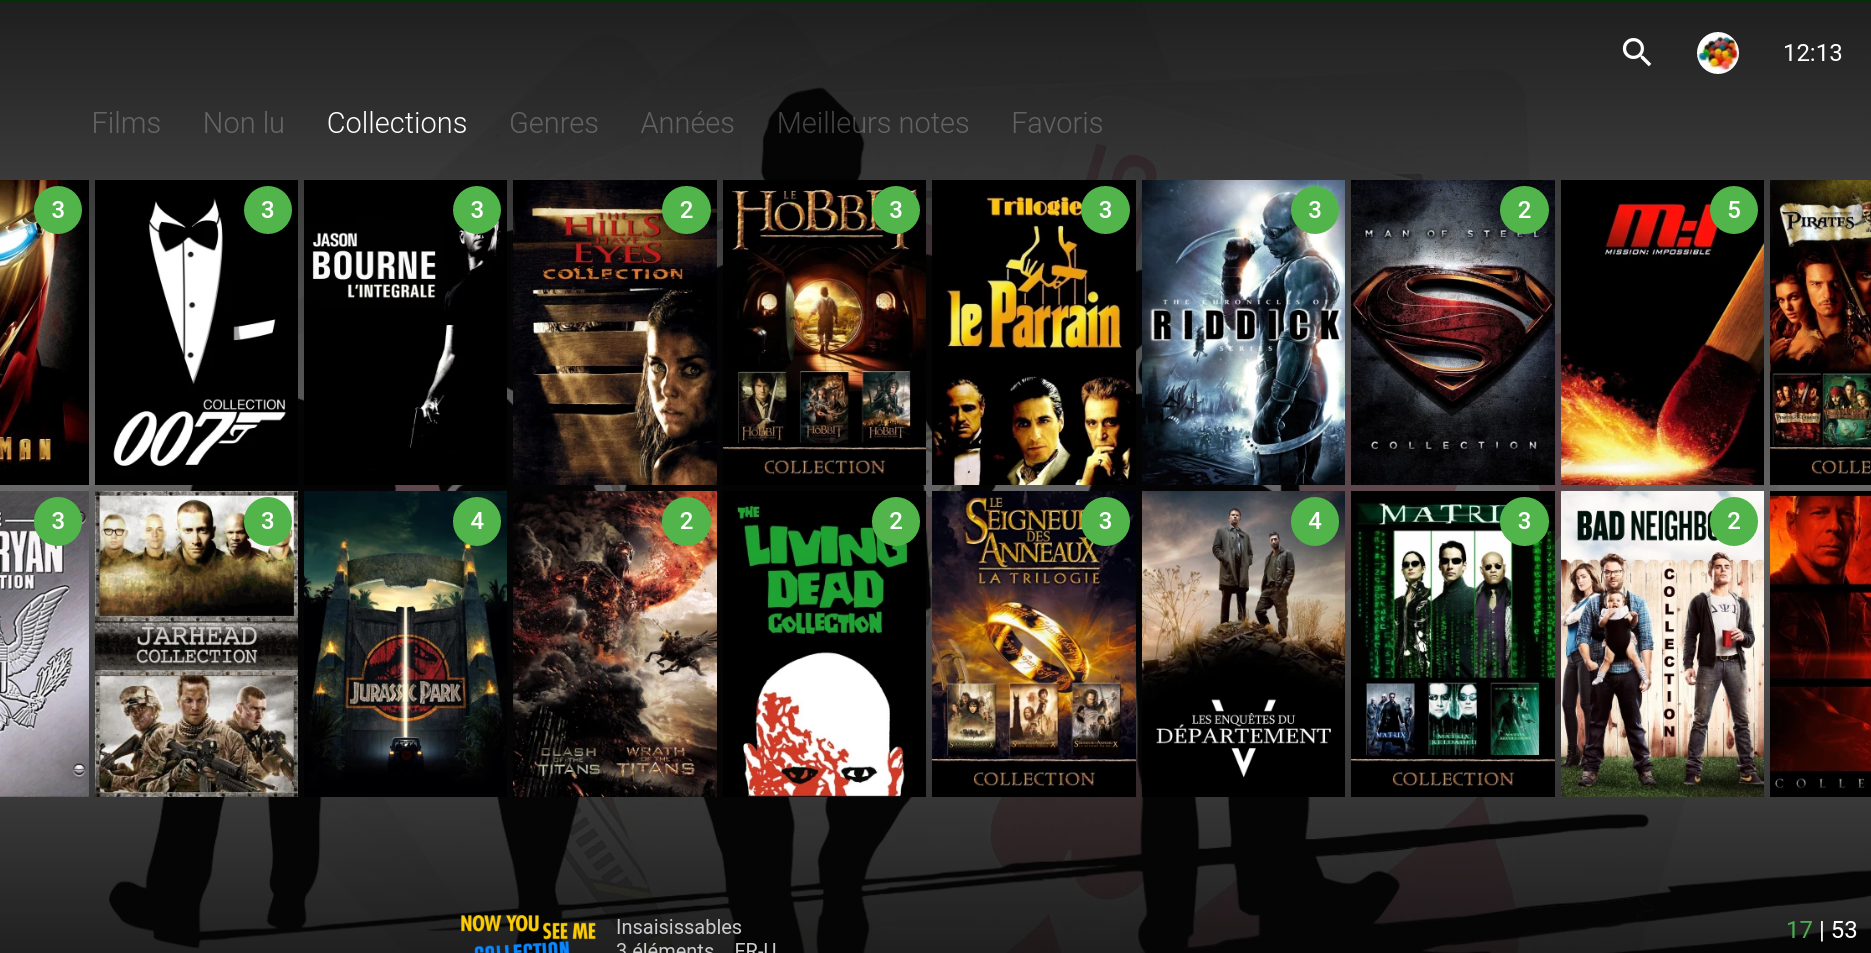Click the 12:13 clock
The width and height of the screenshot is (1871, 953).
1812,53
